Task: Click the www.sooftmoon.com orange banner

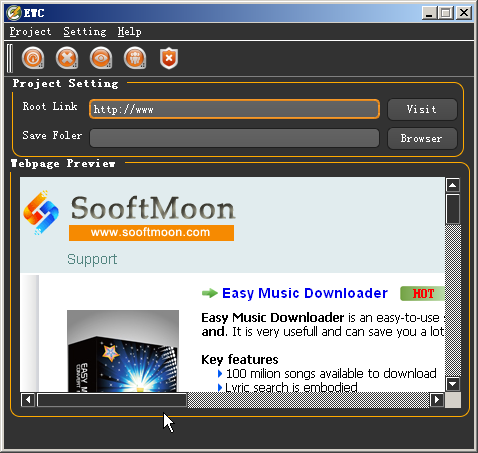Action: (x=151, y=232)
